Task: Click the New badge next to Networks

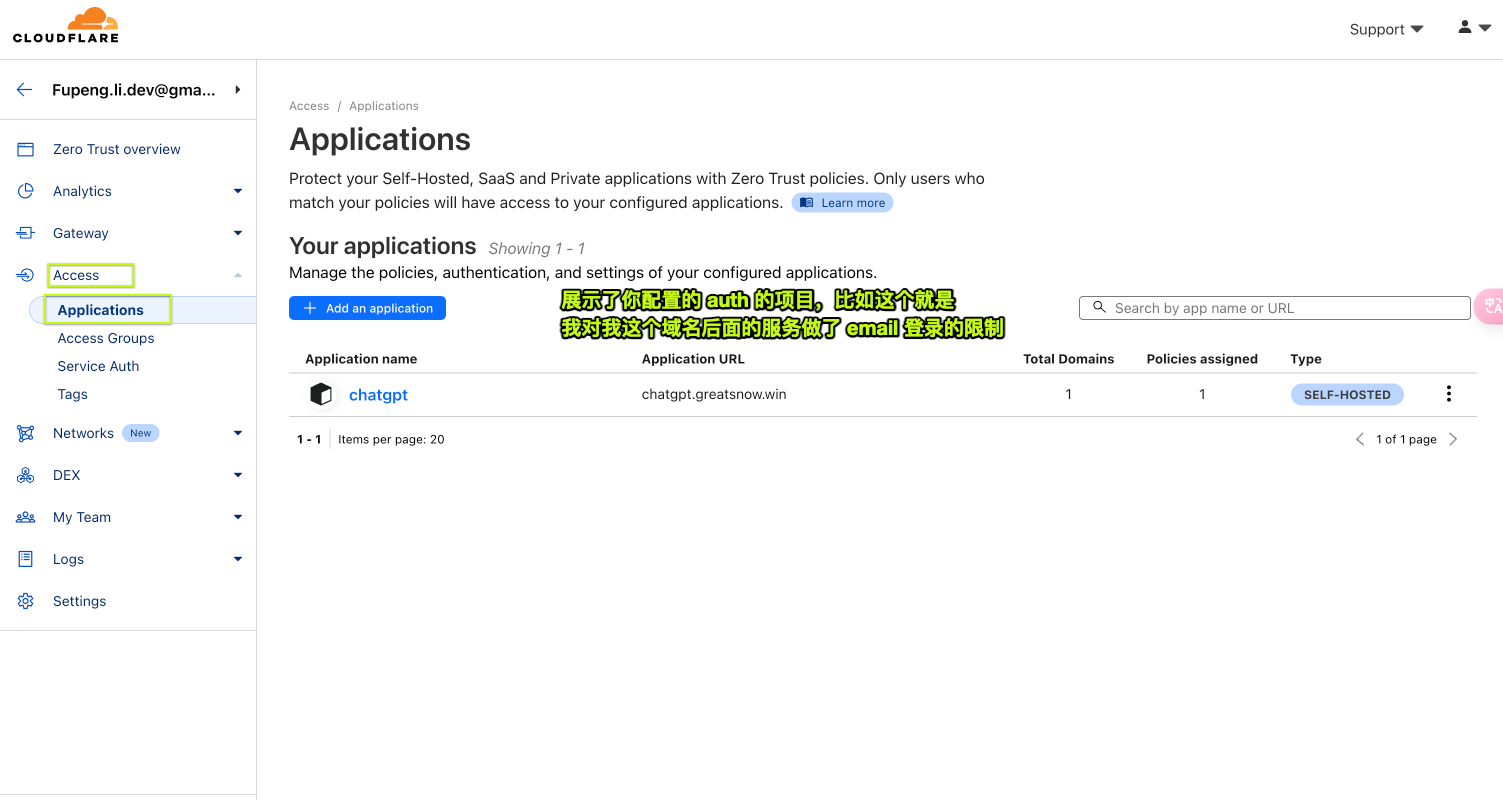Action: click(141, 433)
